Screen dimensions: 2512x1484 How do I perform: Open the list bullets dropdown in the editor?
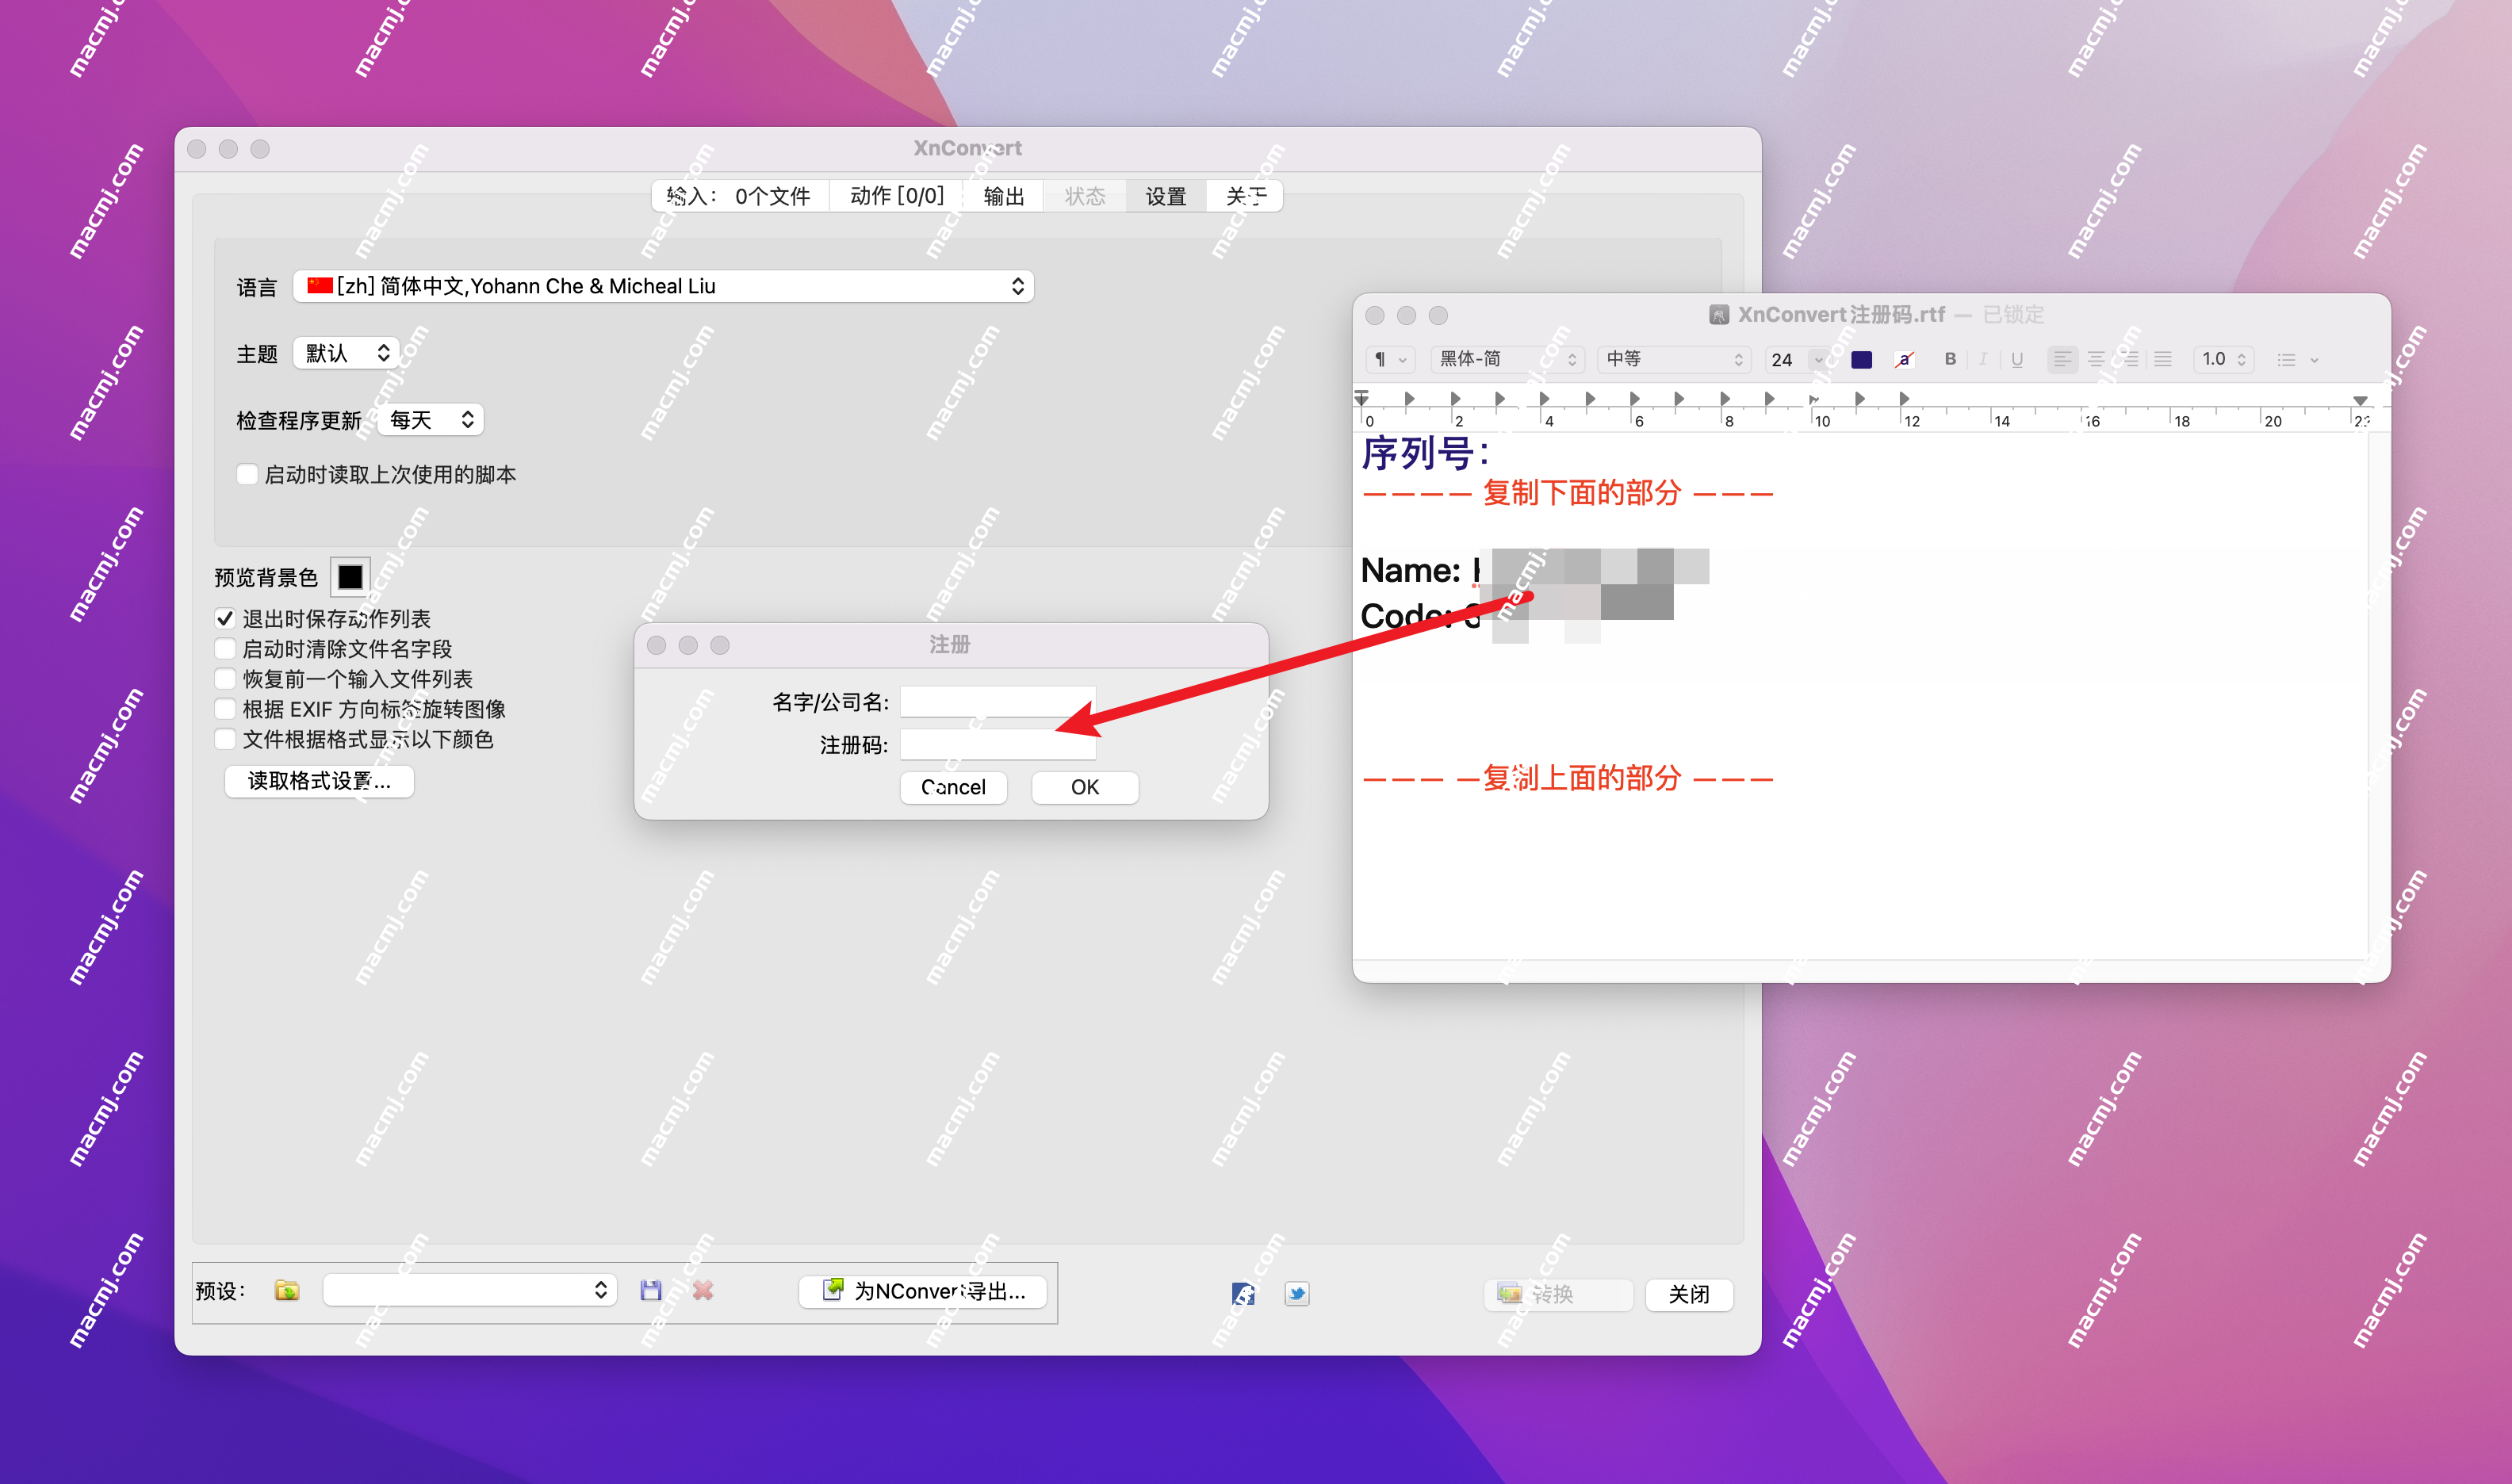point(2297,359)
